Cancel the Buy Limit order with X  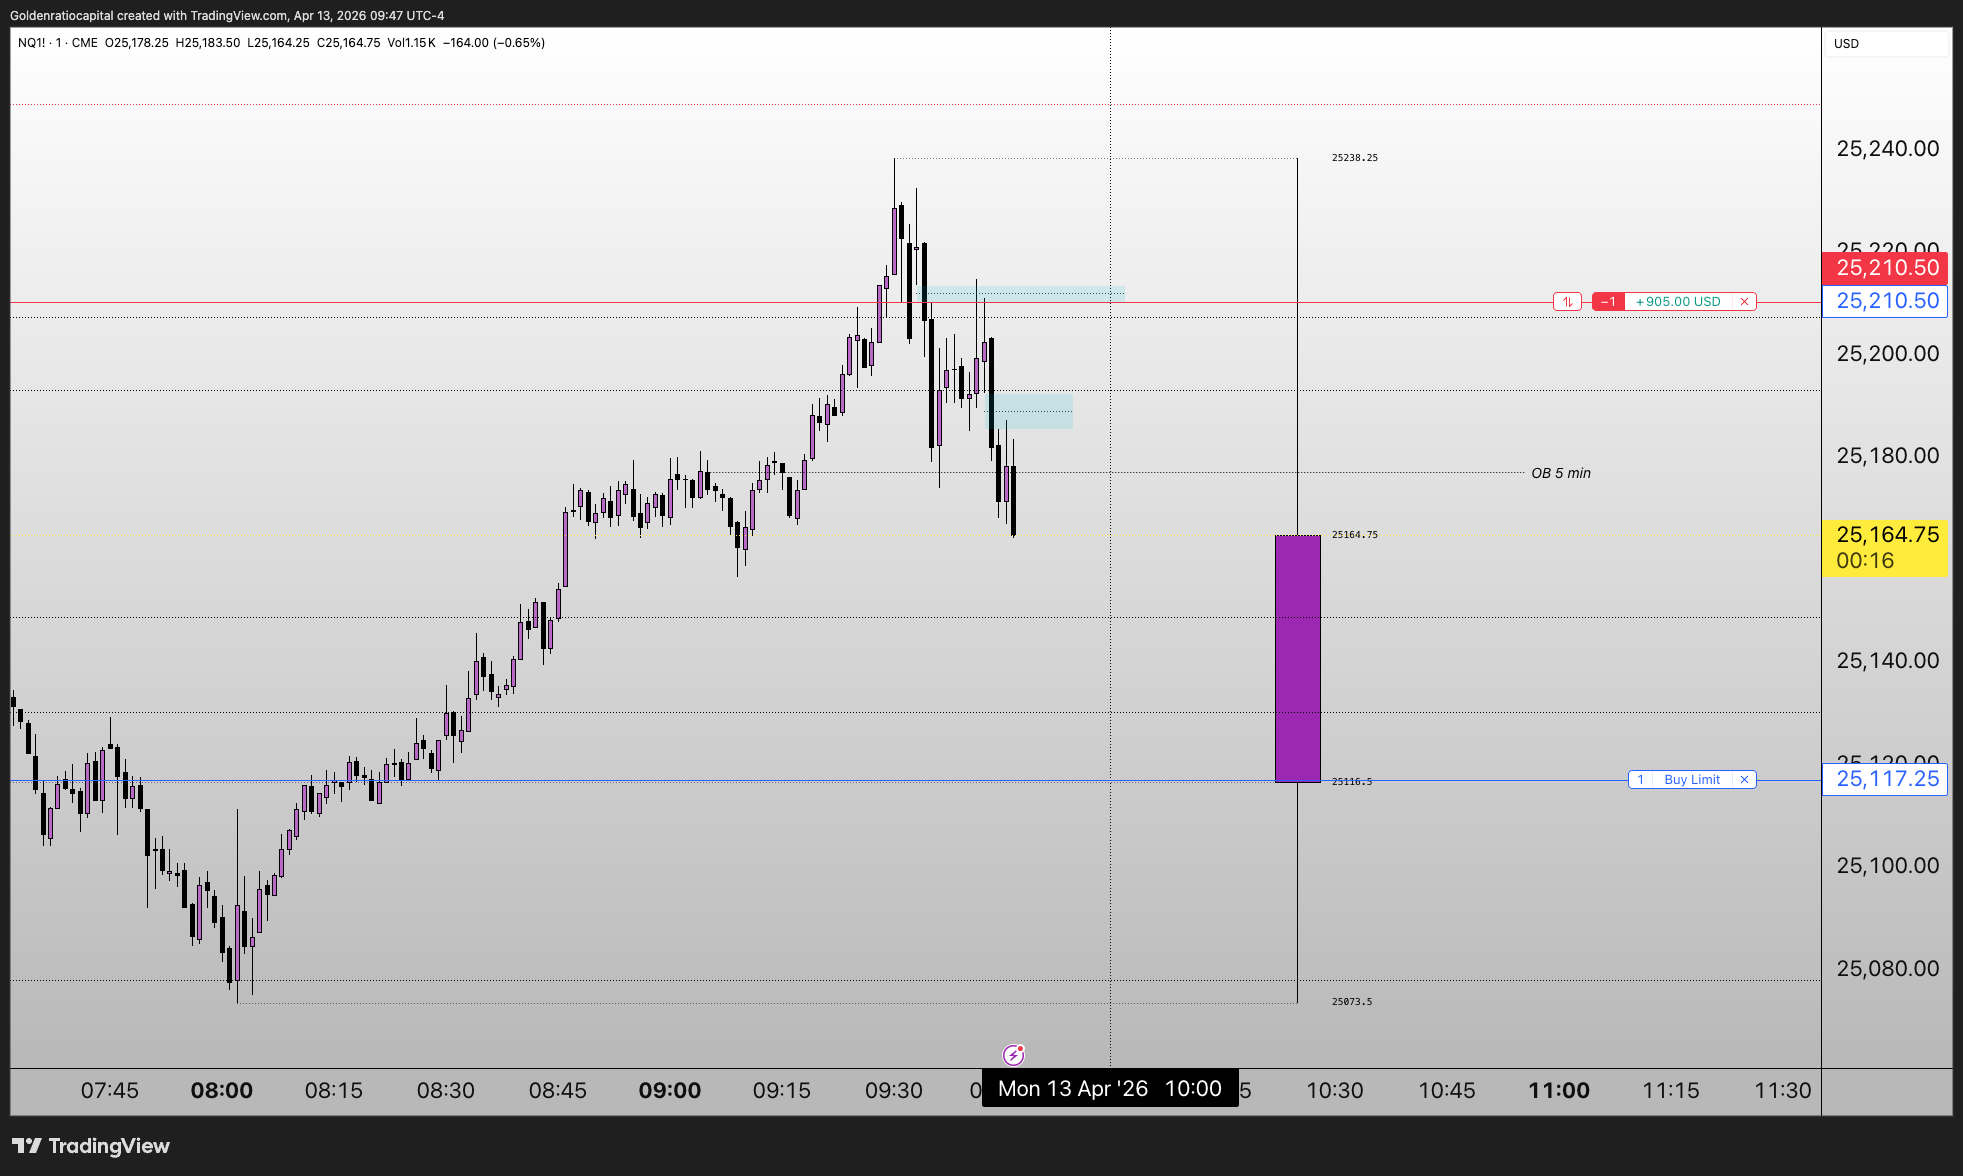1744,779
